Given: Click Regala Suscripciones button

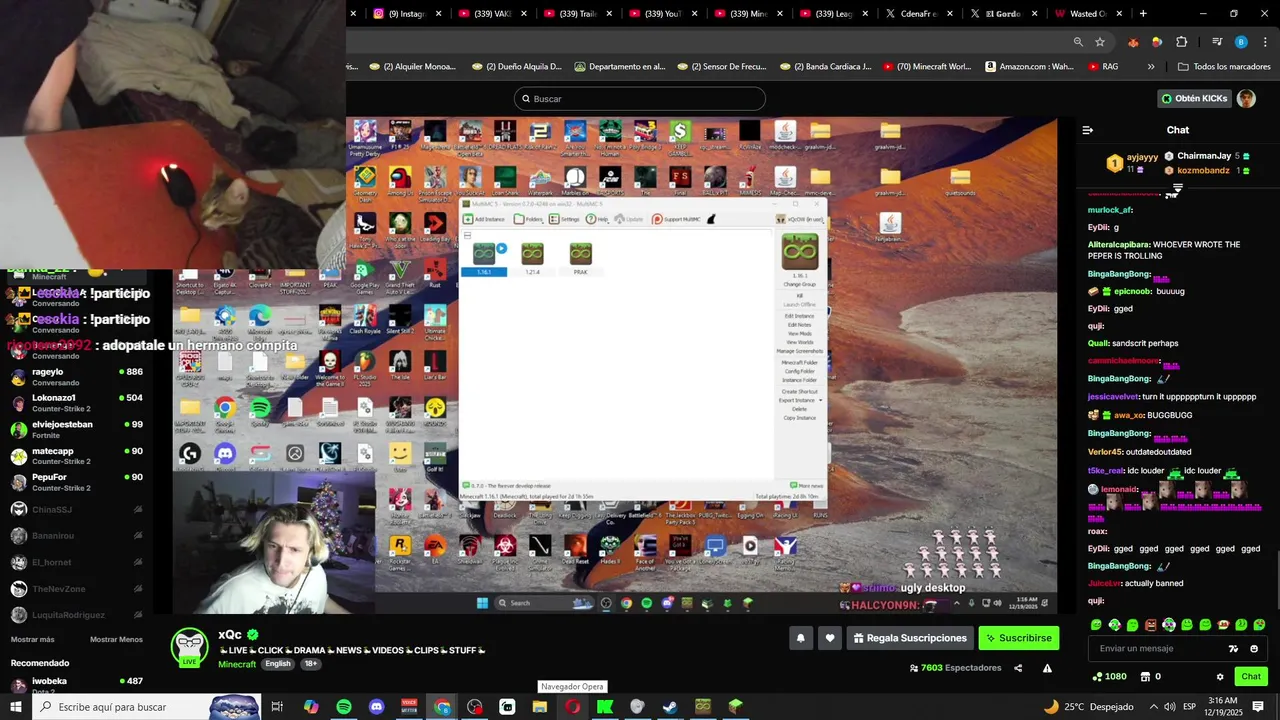Looking at the screenshot, I should coord(910,638).
